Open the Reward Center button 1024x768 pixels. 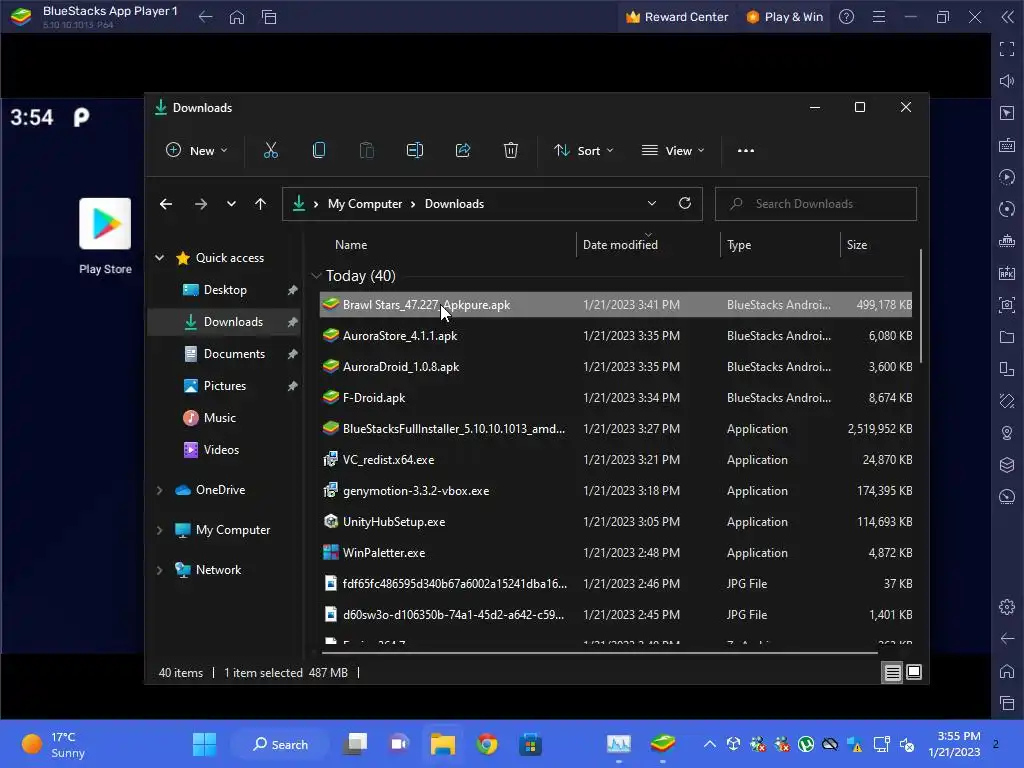tap(676, 17)
